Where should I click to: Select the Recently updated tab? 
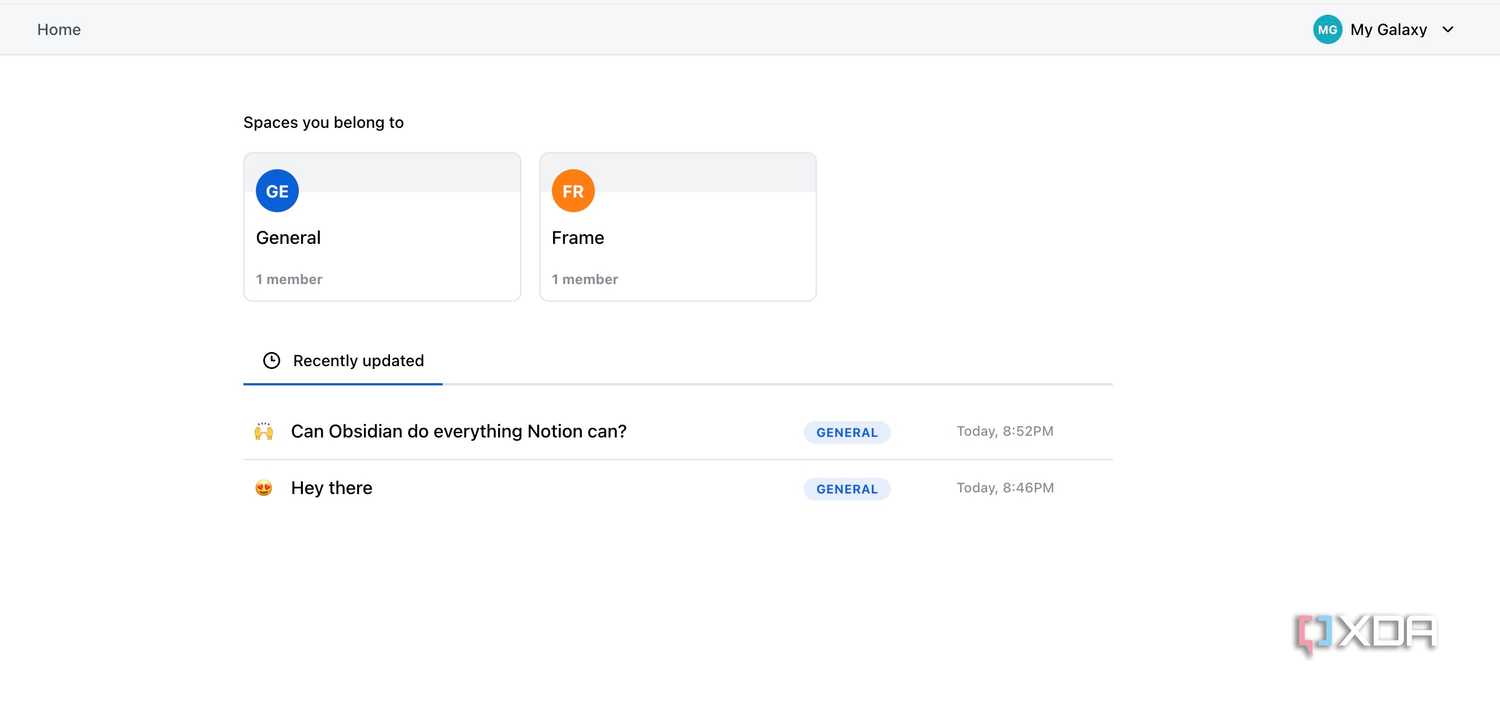[x=343, y=361]
